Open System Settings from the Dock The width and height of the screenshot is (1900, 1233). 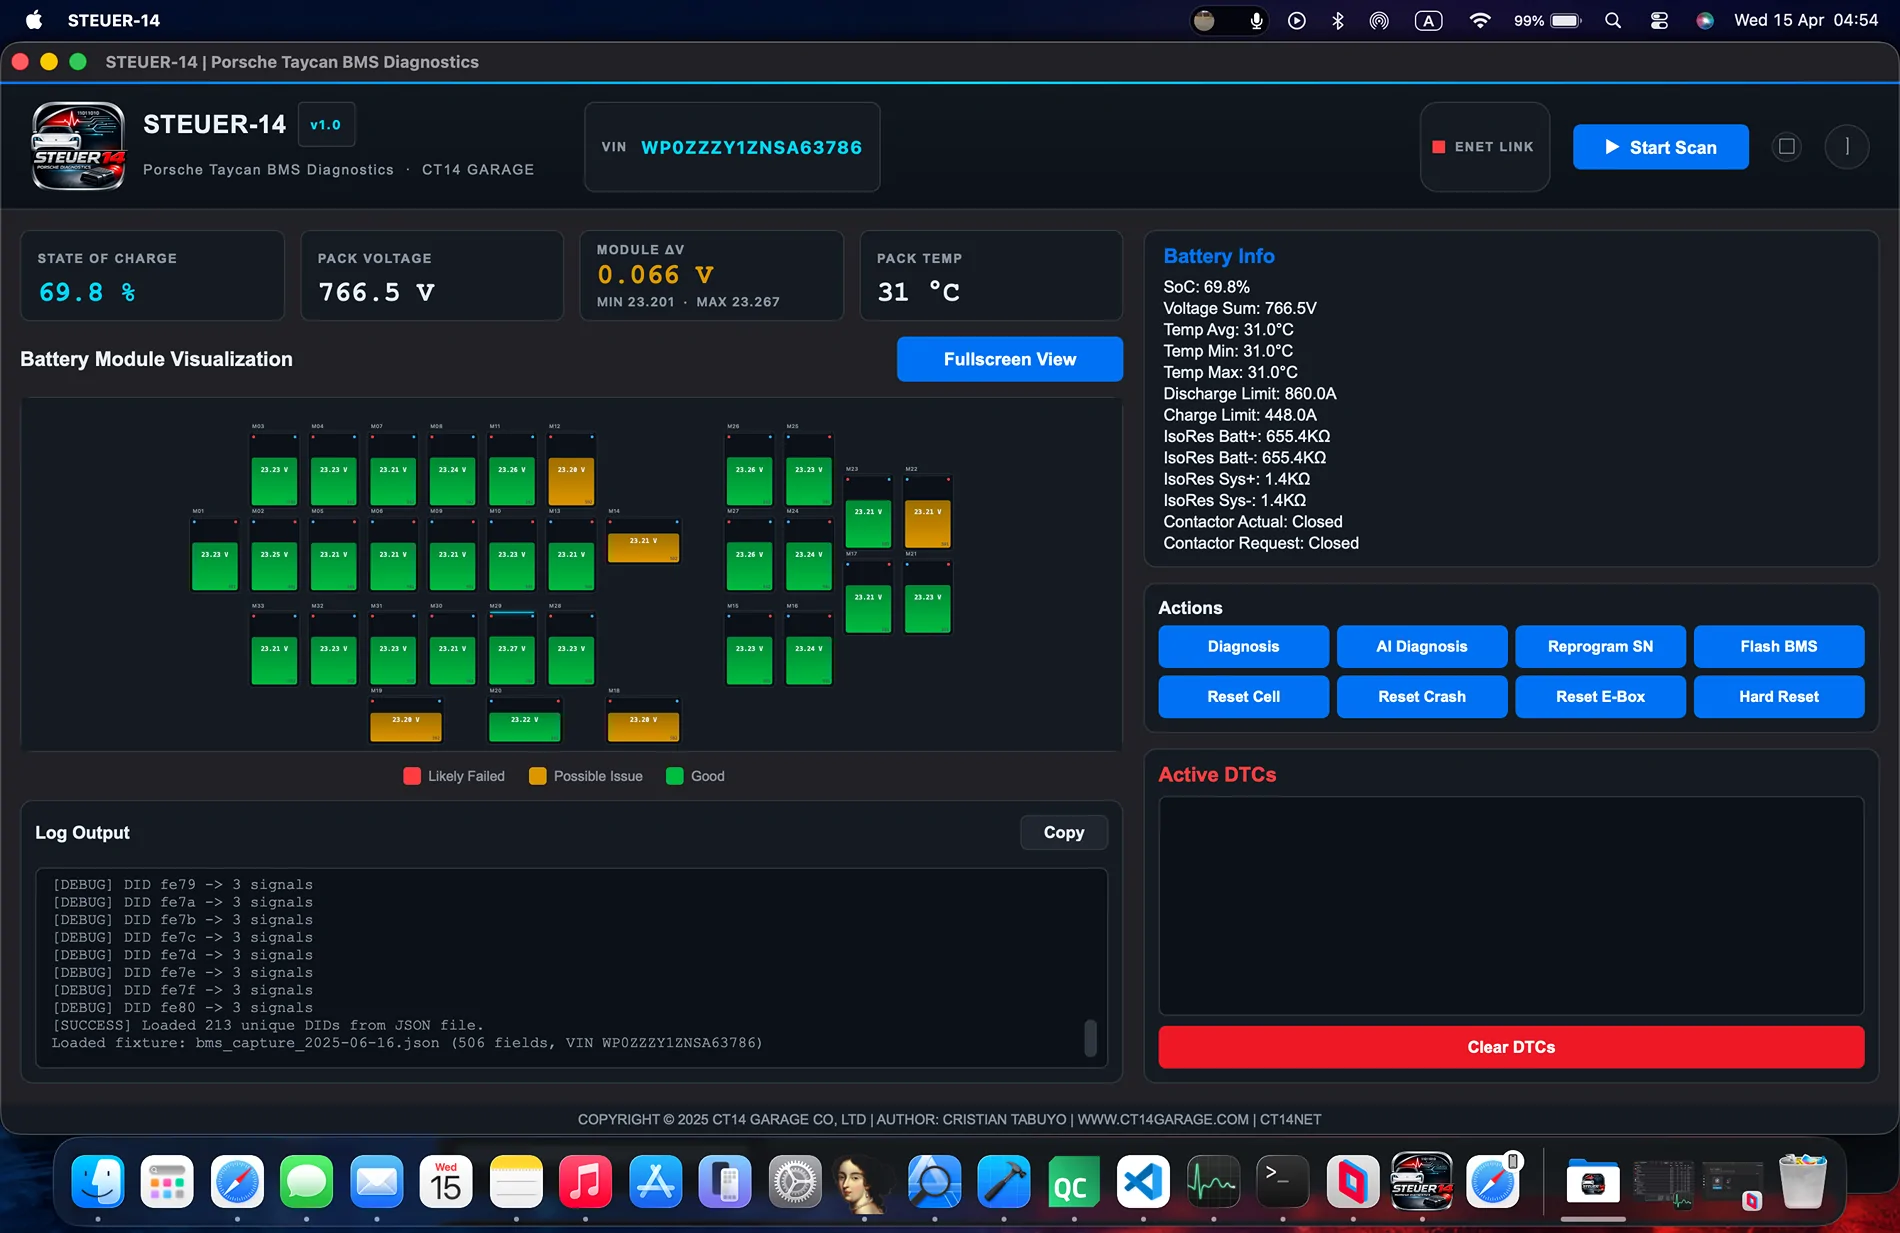pyautogui.click(x=795, y=1182)
